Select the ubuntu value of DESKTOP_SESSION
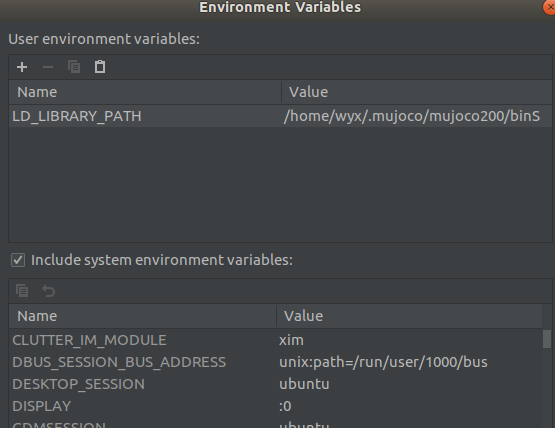Image resolution: width=555 pixels, height=428 pixels. click(x=304, y=384)
